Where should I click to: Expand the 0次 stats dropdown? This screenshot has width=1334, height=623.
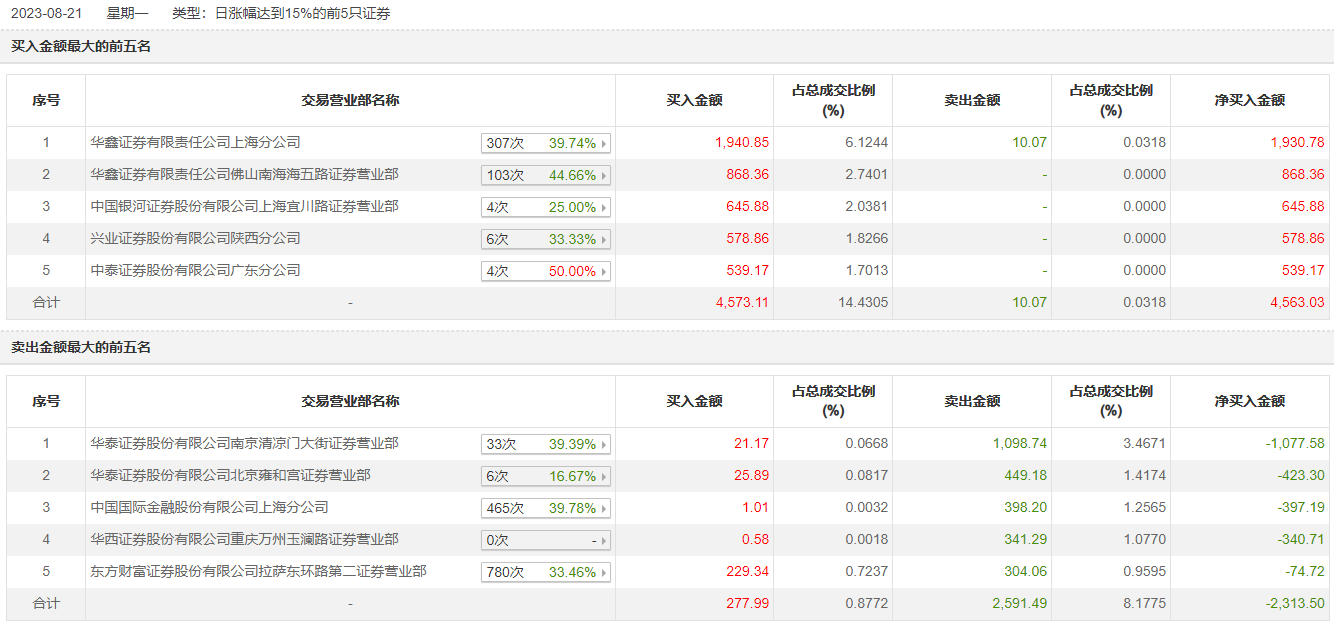coord(546,540)
